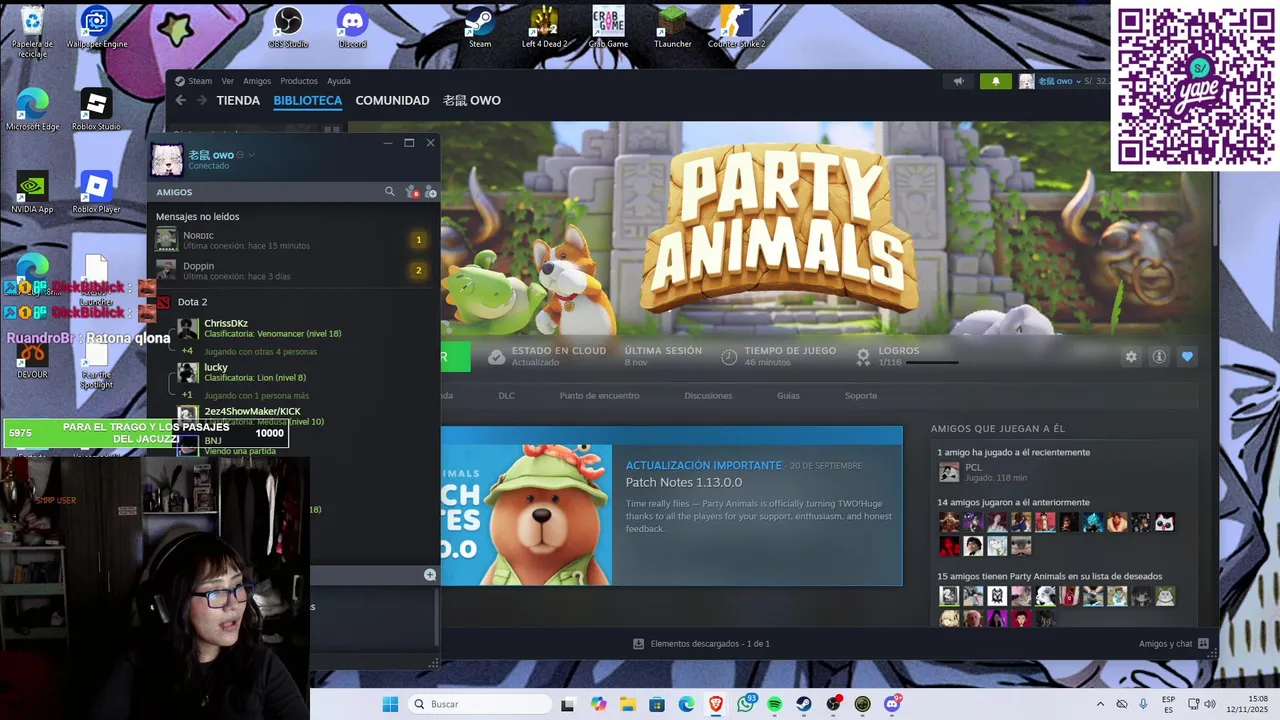1280x720 pixels.
Task: Expand lucky's party with +1 person
Action: pos(187,395)
